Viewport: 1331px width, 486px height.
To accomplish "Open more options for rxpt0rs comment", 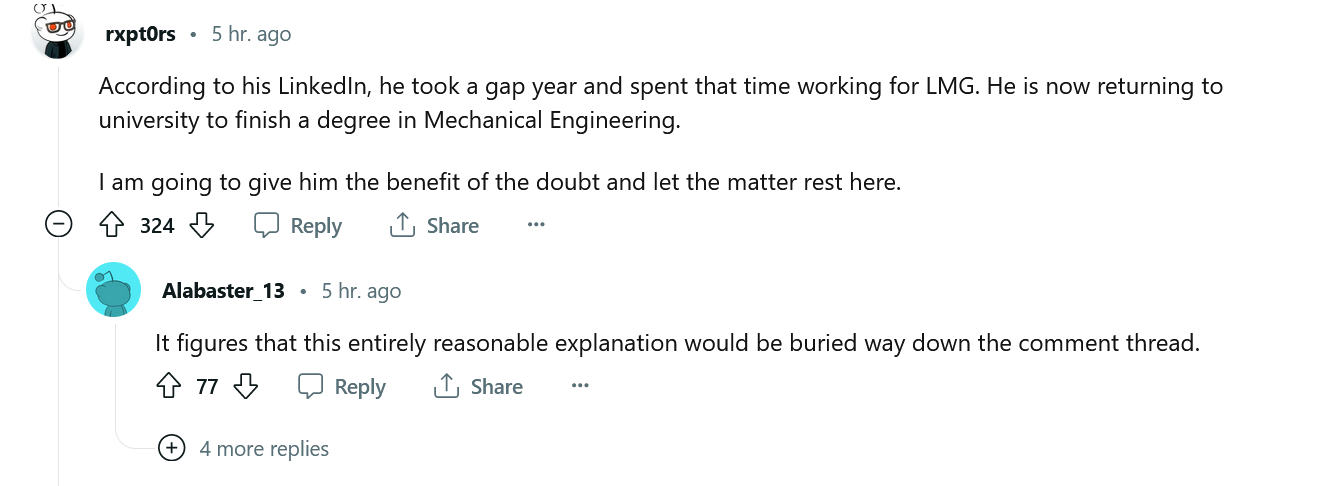I will pyautogui.click(x=536, y=225).
